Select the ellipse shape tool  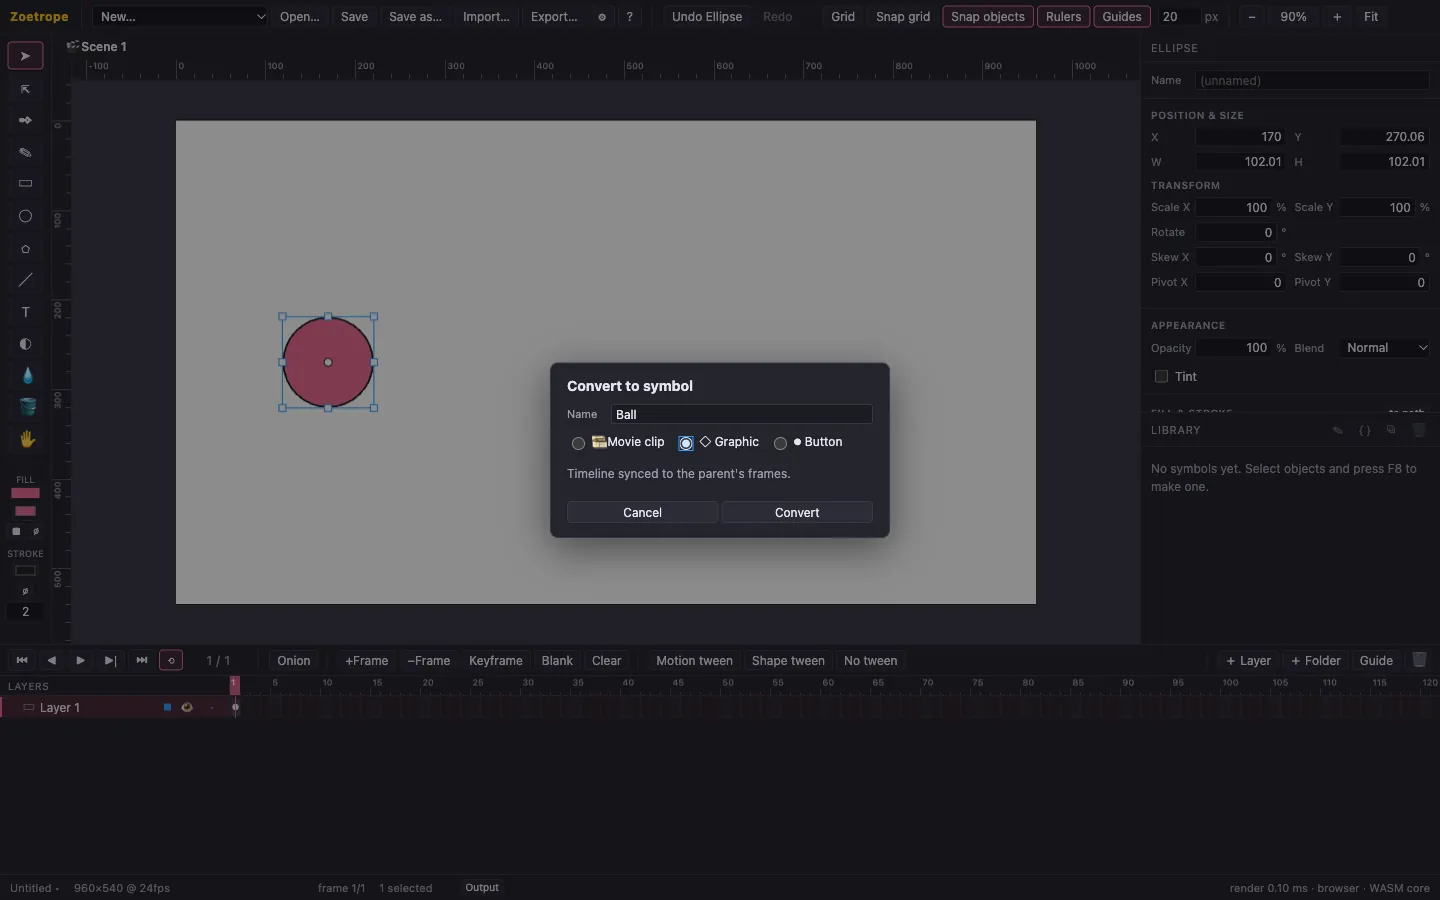coord(25,216)
